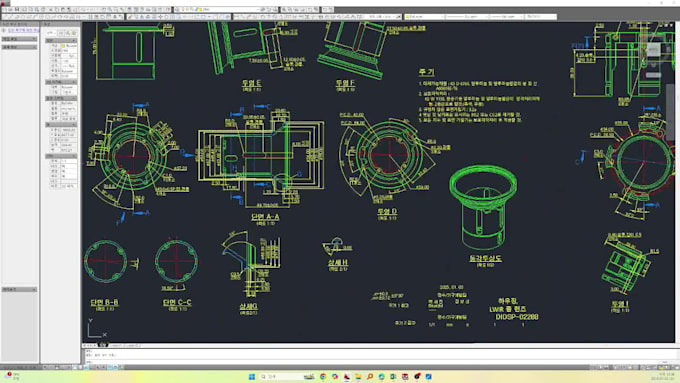Click the Quick Select icon in properties panel
The height and width of the screenshot is (383, 680).
coord(74,33)
